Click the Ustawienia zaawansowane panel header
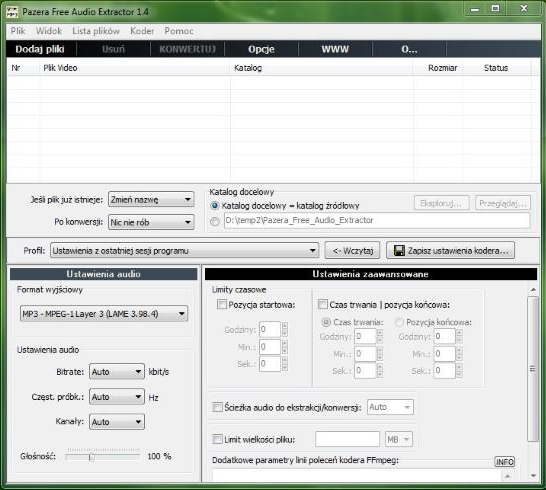Viewport: 546px width, 490px height. 370,274
